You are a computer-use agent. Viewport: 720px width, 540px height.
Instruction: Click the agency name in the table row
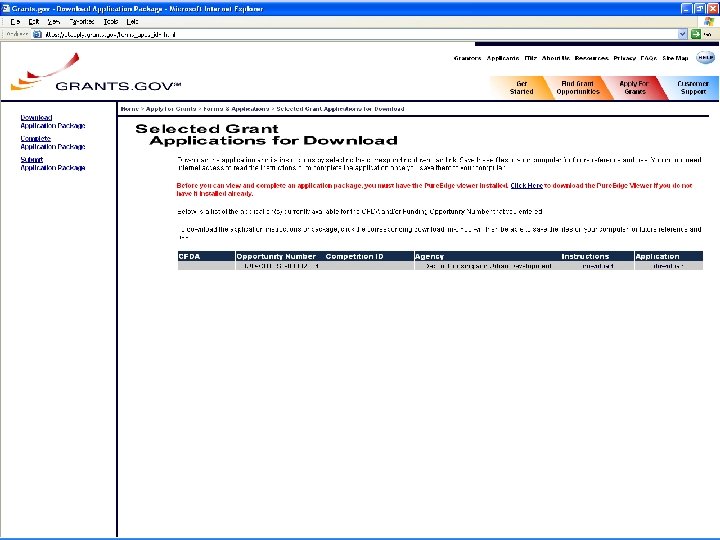489,266
